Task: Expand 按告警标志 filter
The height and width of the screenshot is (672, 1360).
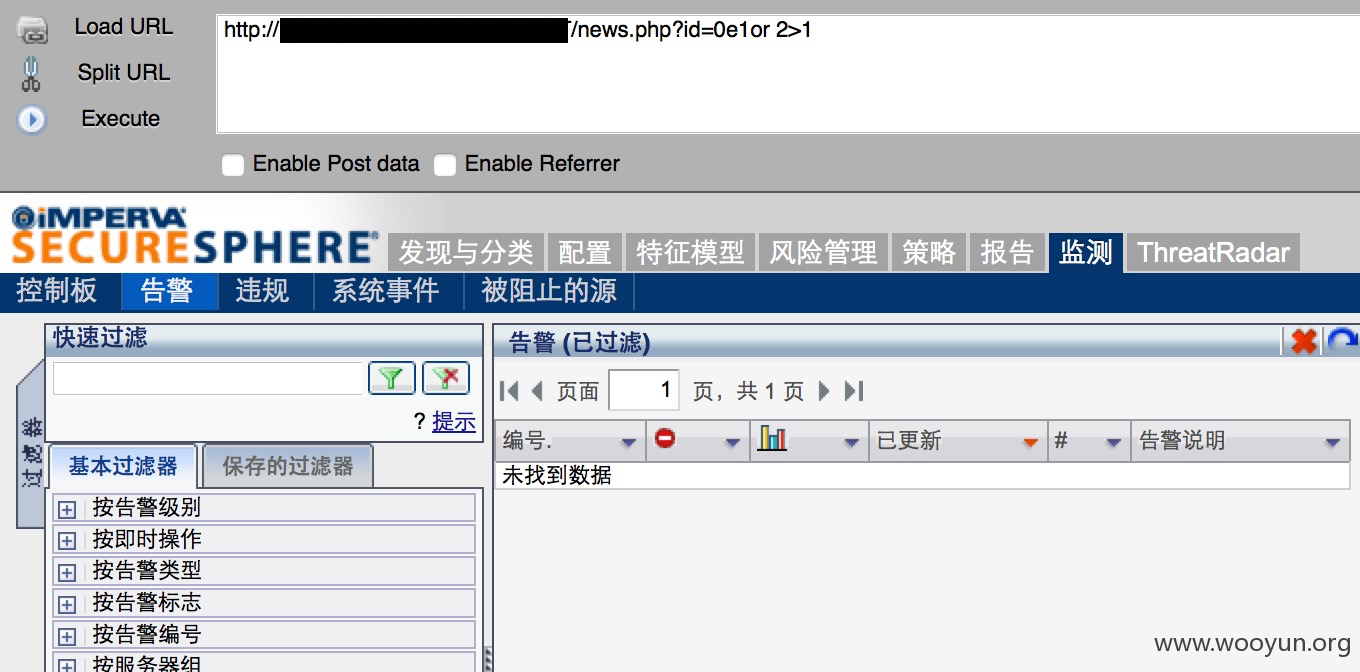Action: 67,605
